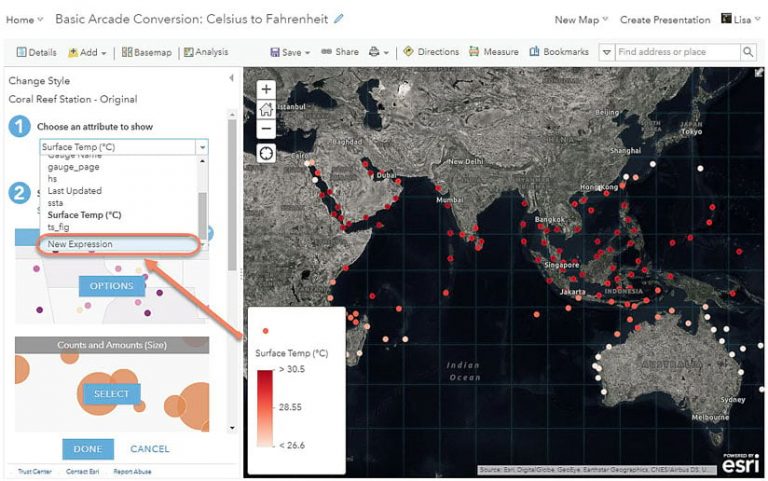Click the DONE button
The image size is (768, 481).
tap(88, 449)
